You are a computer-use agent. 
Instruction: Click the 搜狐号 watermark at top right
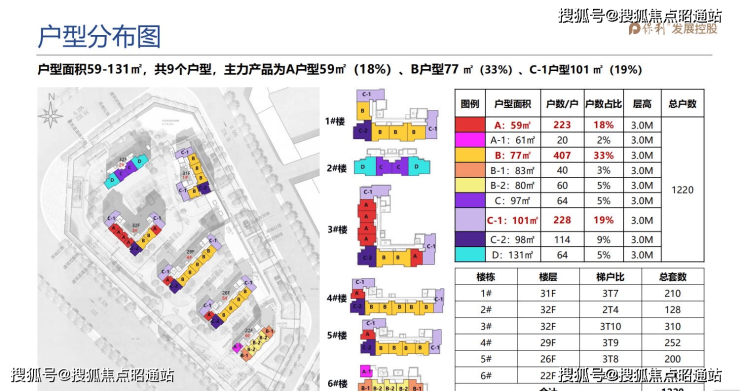(640, 16)
